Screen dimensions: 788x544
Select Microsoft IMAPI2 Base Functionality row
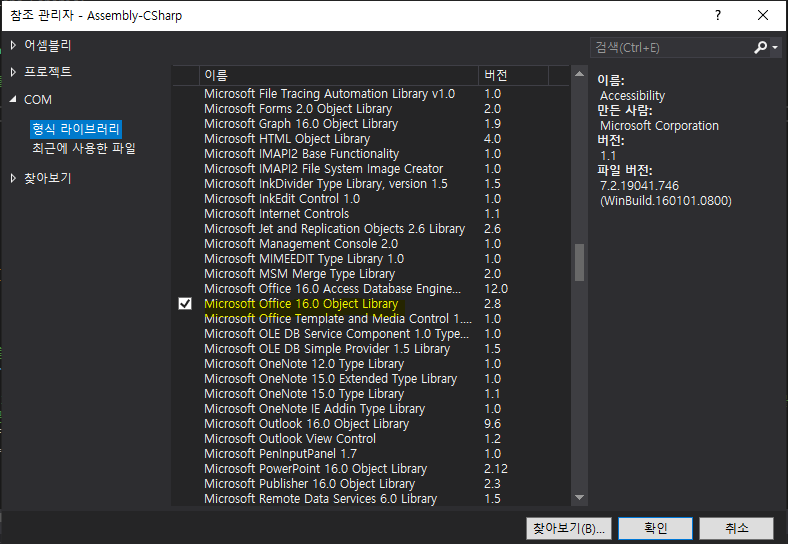pyautogui.click(x=371, y=154)
